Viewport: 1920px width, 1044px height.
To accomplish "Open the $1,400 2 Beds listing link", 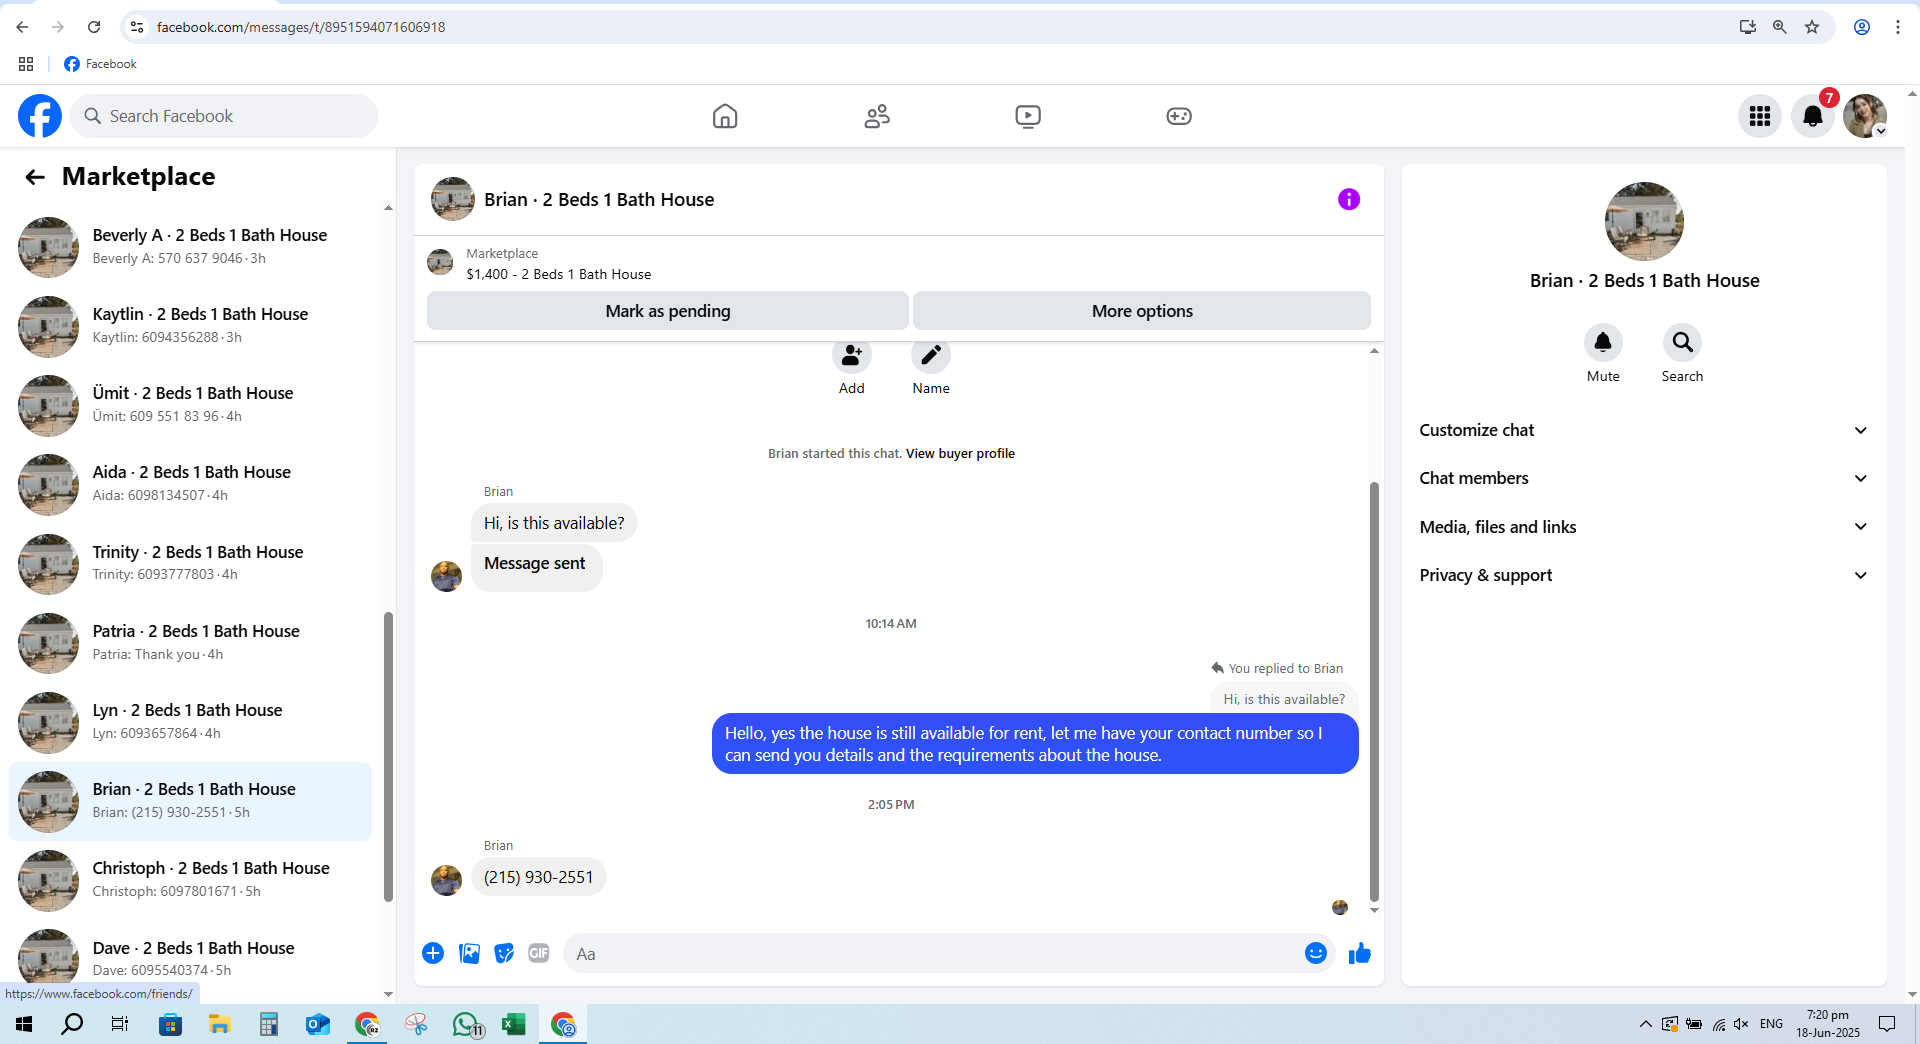I will [x=558, y=274].
